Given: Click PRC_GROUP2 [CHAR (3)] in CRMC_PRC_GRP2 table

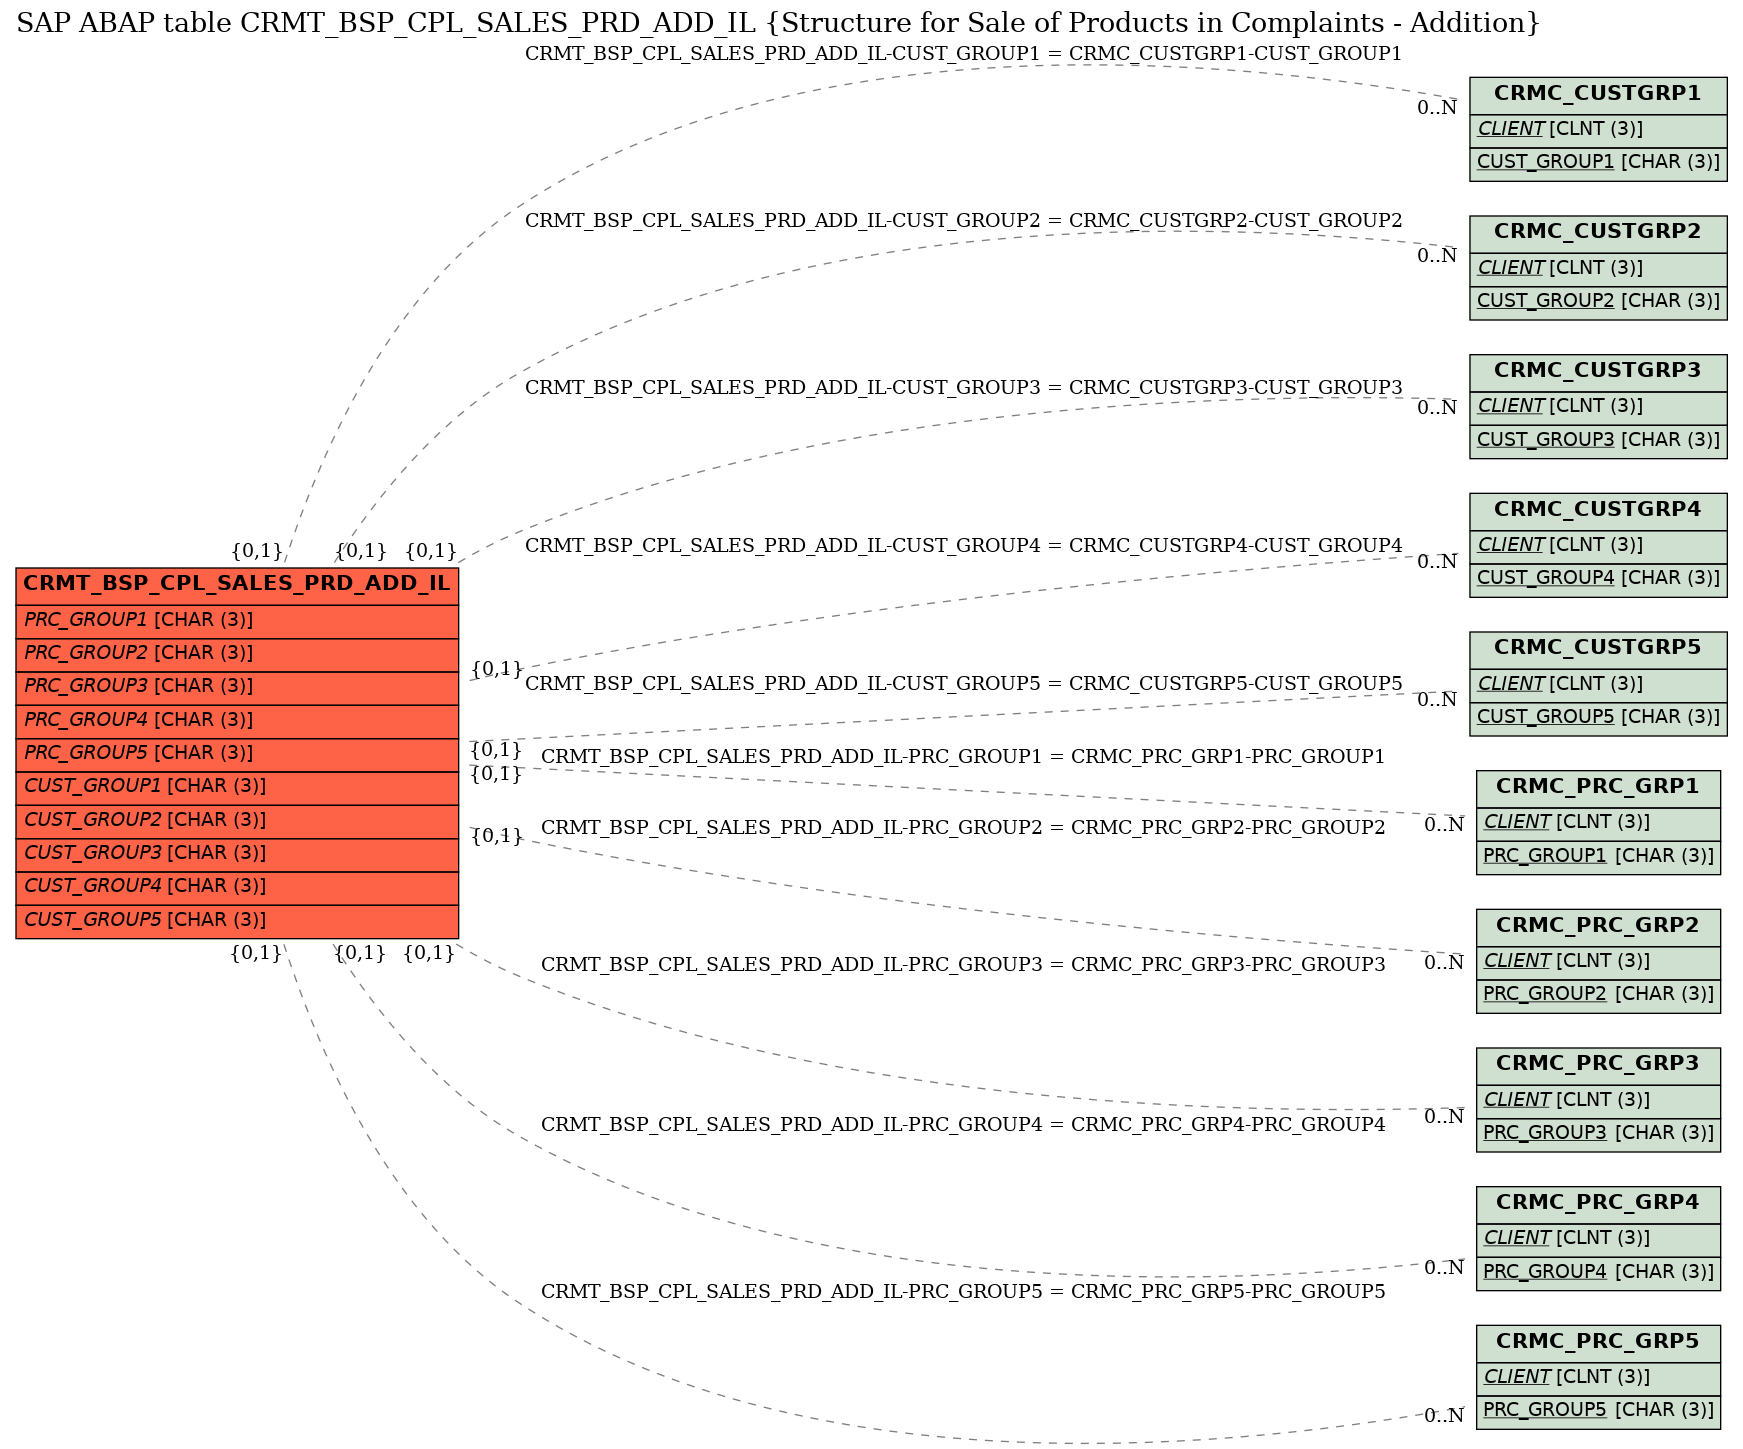Looking at the screenshot, I should [1598, 995].
